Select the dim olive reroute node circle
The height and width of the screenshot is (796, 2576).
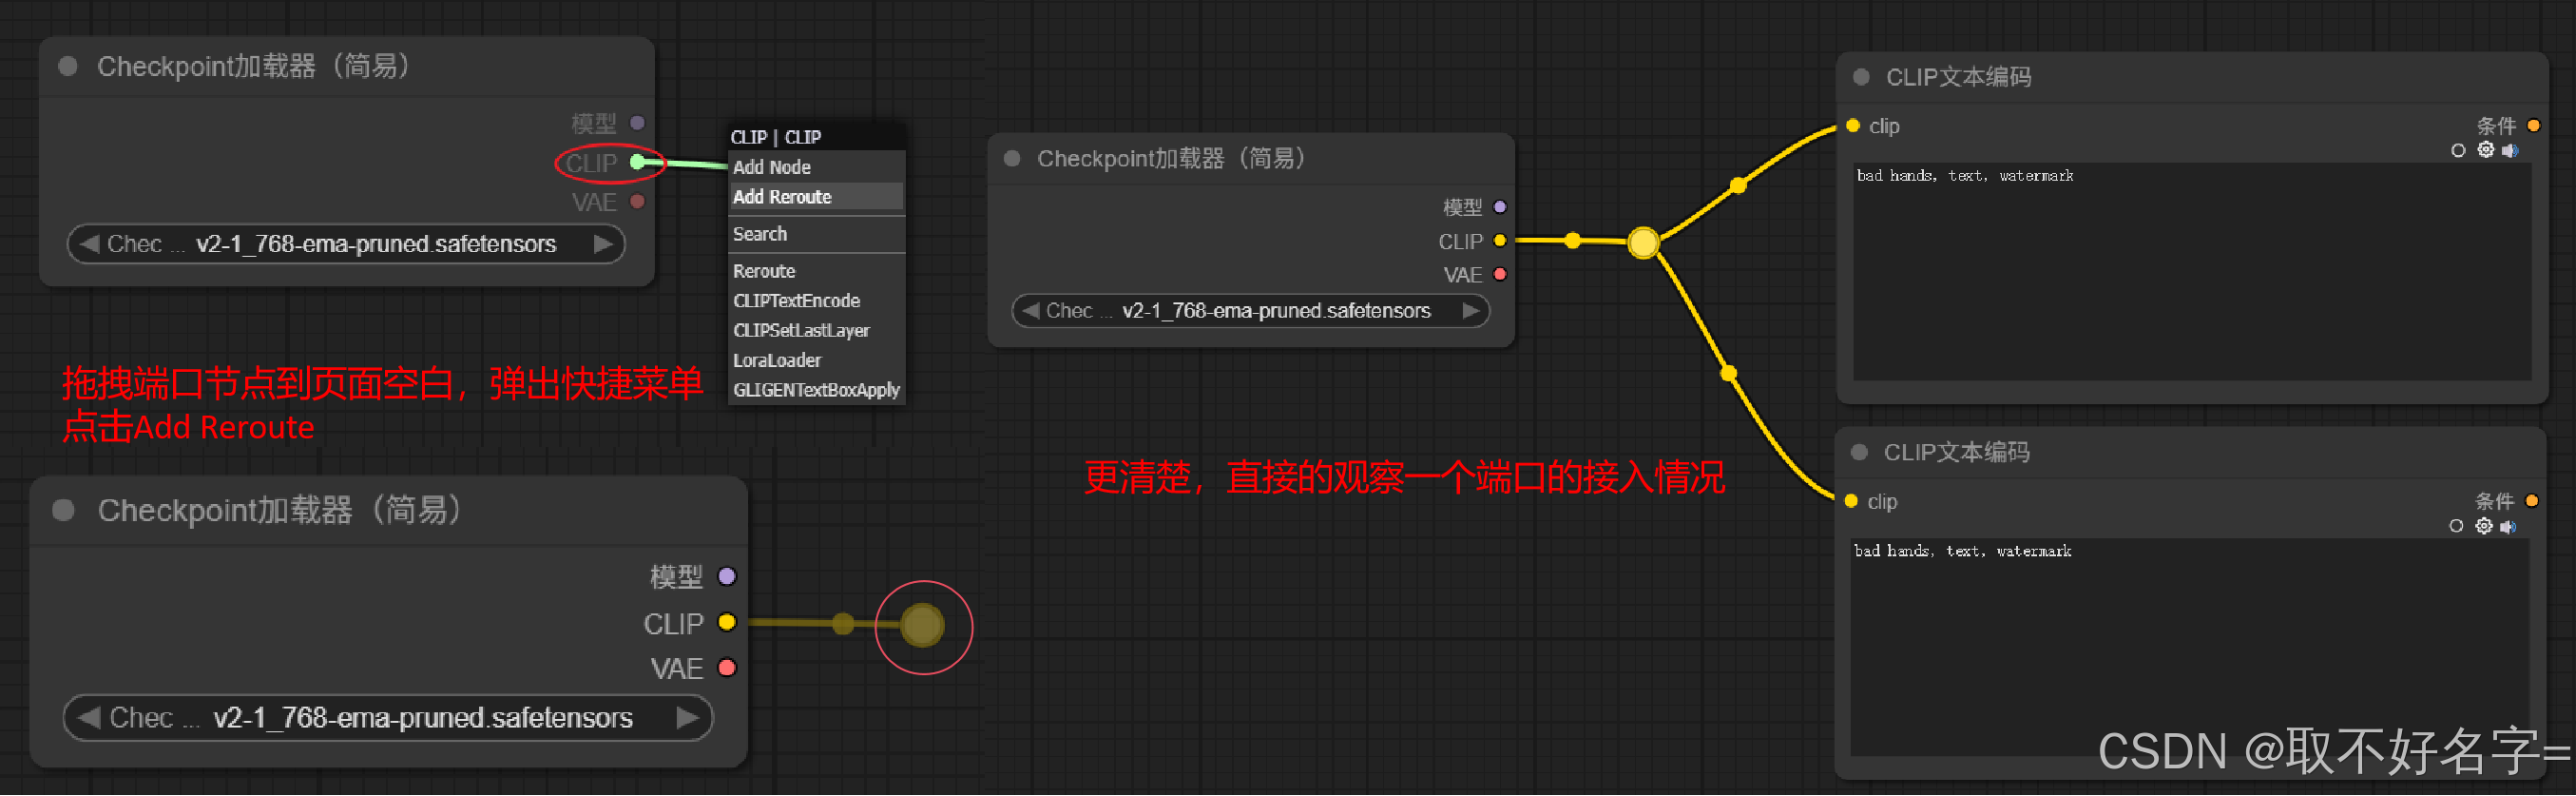(x=922, y=626)
